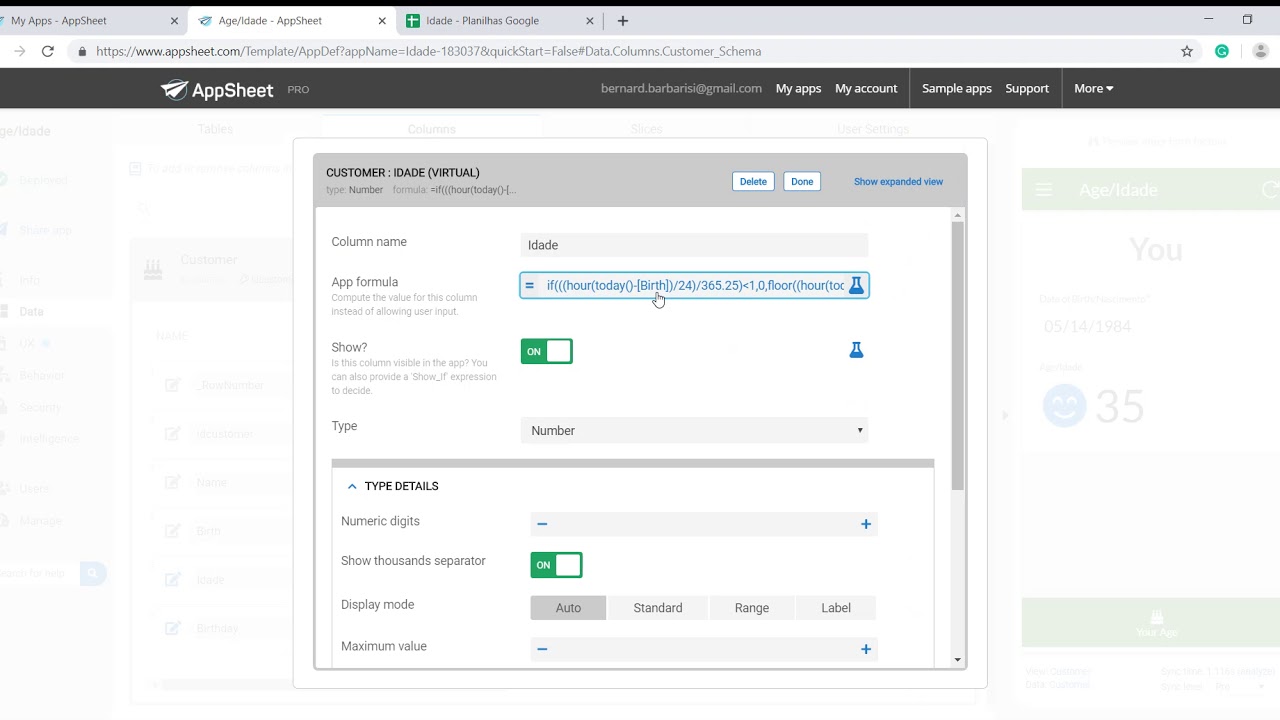This screenshot has height=720, width=1280.
Task: Close the Idade - Planilhas Google tab
Action: pyautogui.click(x=590, y=21)
